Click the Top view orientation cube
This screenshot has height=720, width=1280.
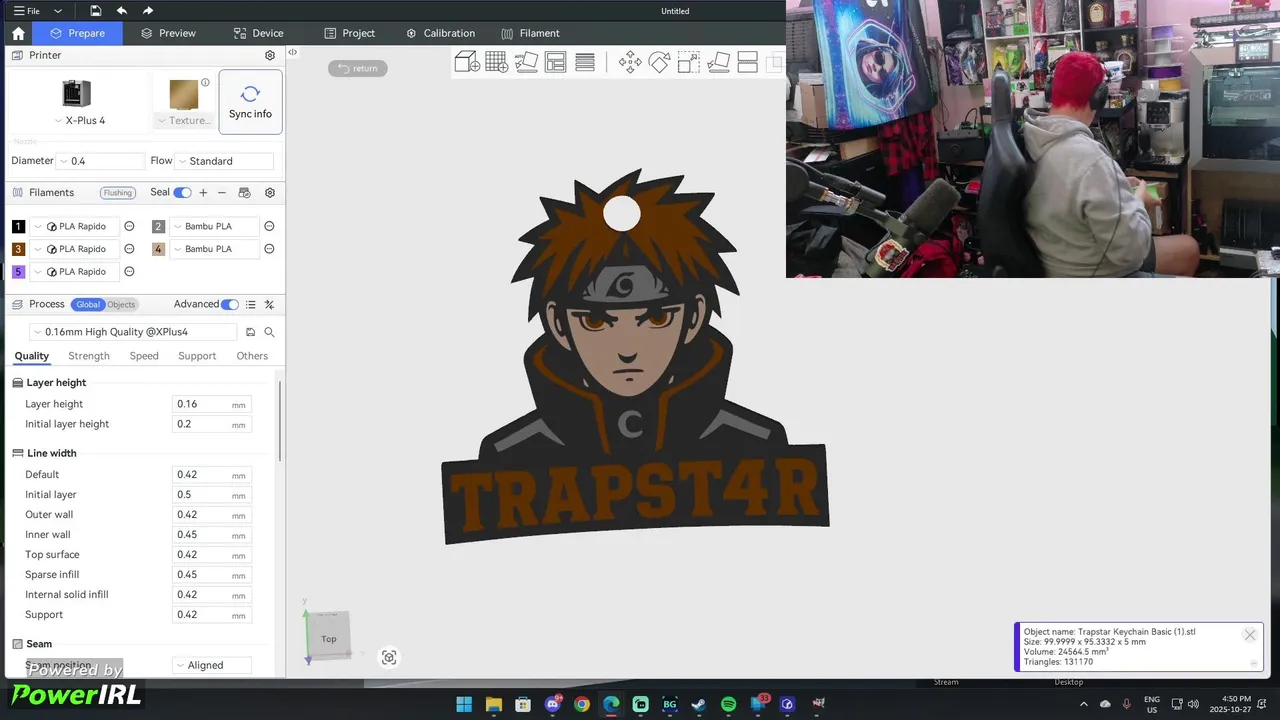coord(329,638)
